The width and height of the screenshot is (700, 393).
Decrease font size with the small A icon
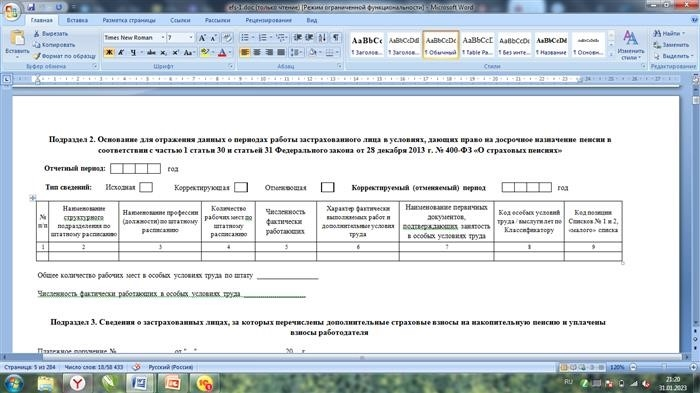point(213,38)
